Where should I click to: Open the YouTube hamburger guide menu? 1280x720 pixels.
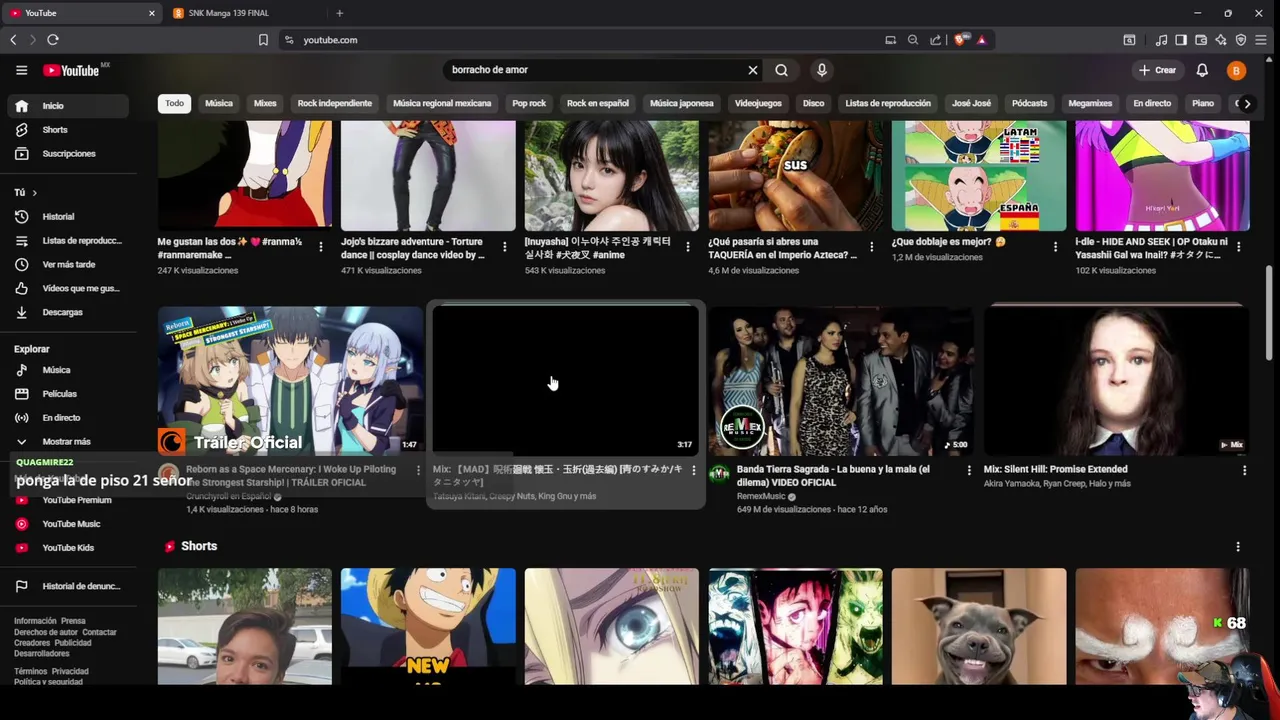(21, 70)
